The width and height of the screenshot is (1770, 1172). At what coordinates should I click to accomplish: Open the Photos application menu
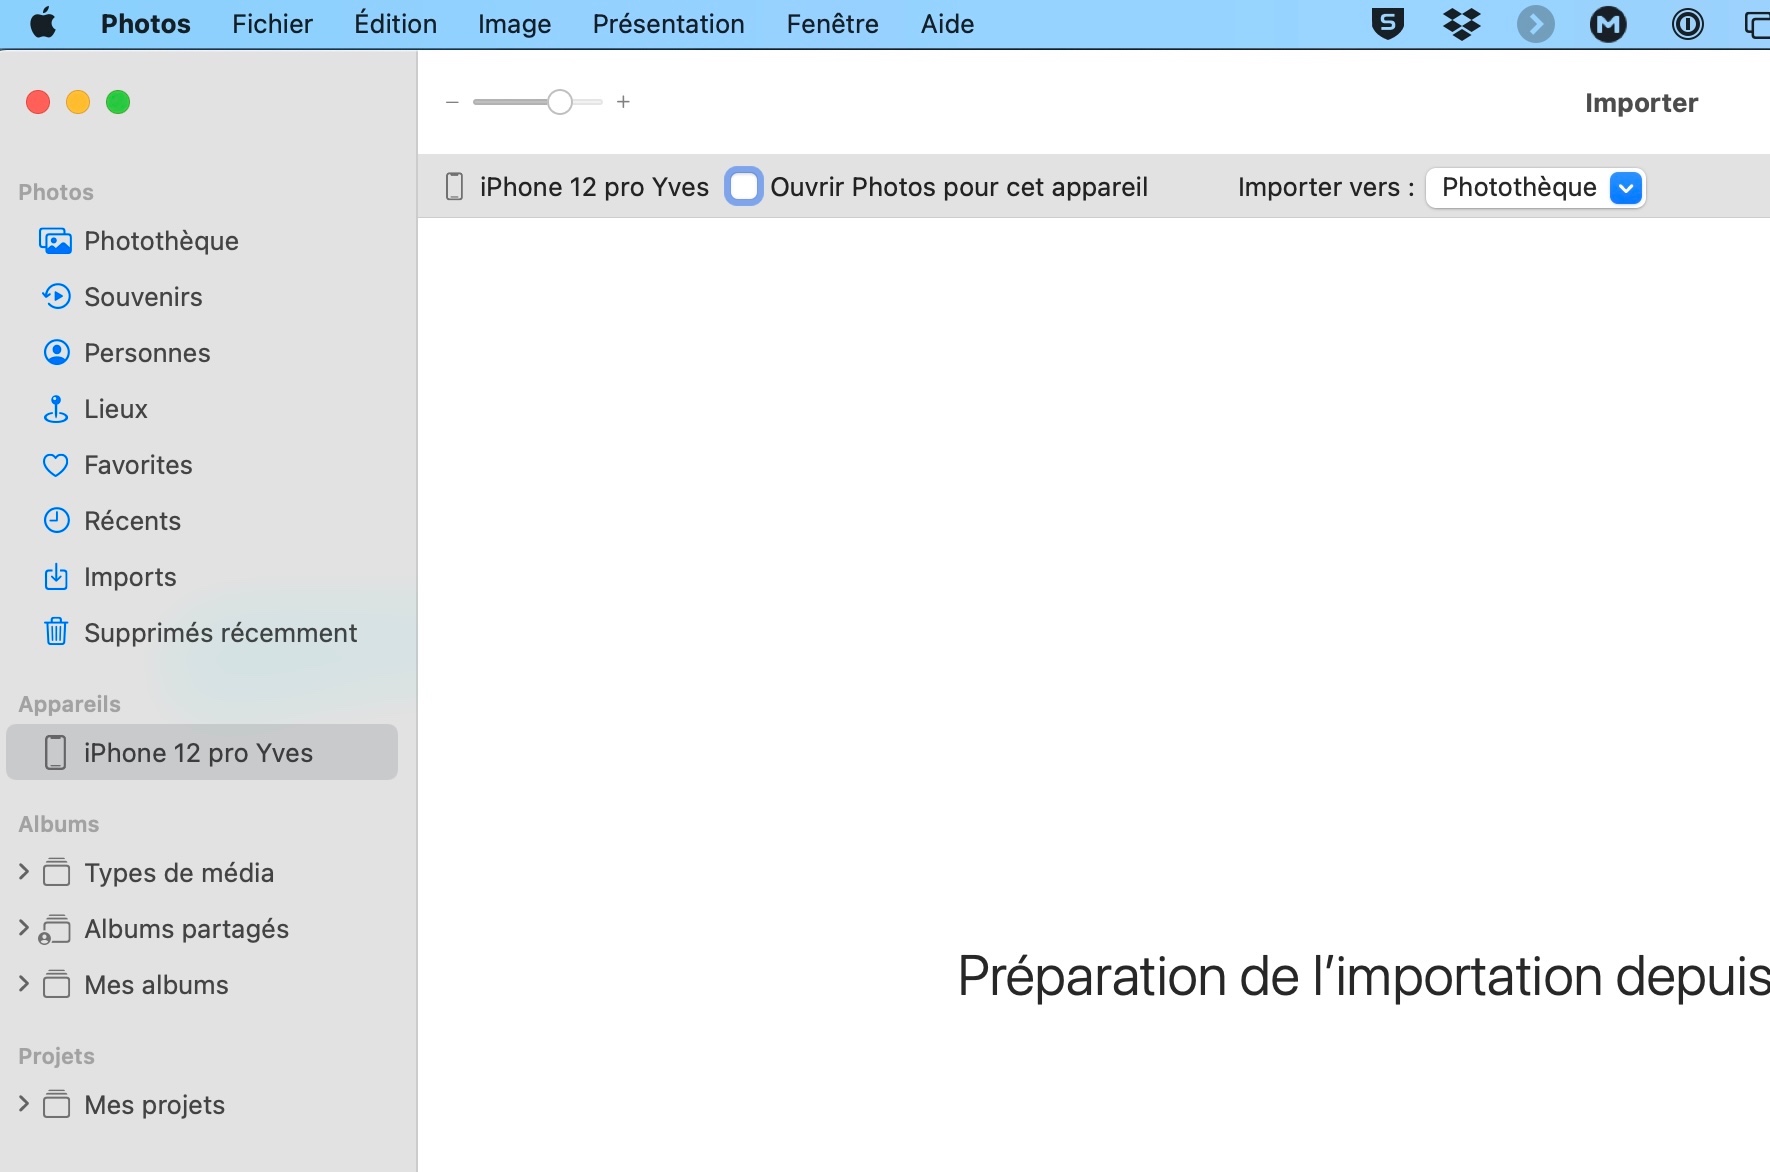pyautogui.click(x=146, y=24)
